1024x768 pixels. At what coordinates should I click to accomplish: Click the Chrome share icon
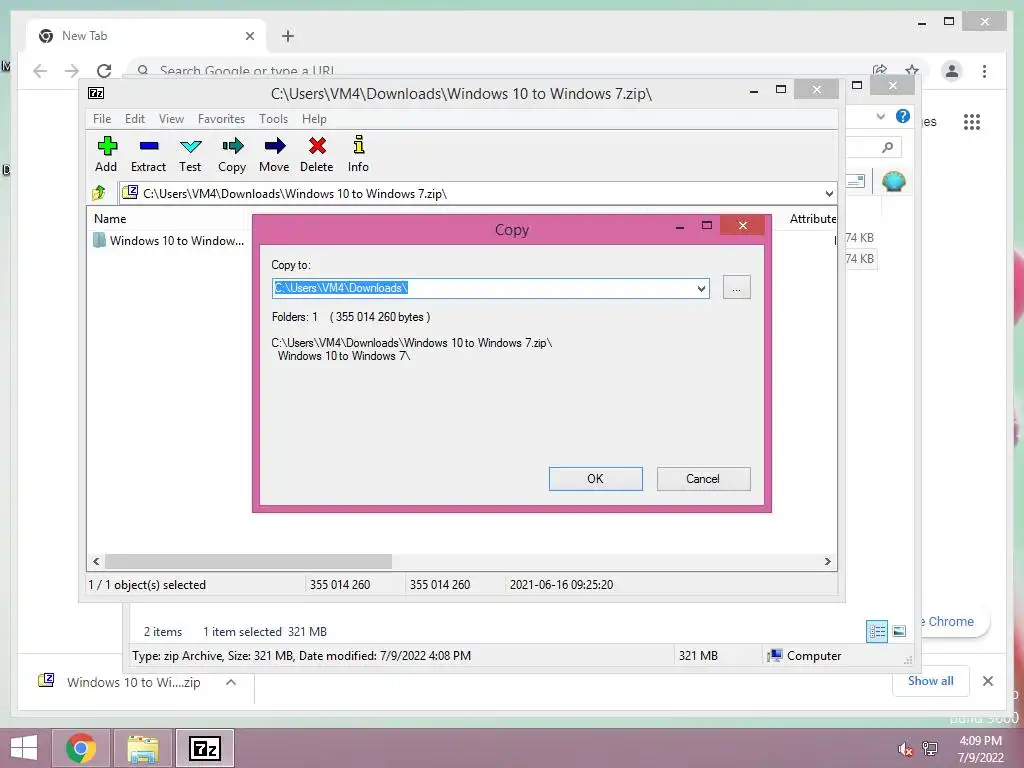tap(880, 70)
